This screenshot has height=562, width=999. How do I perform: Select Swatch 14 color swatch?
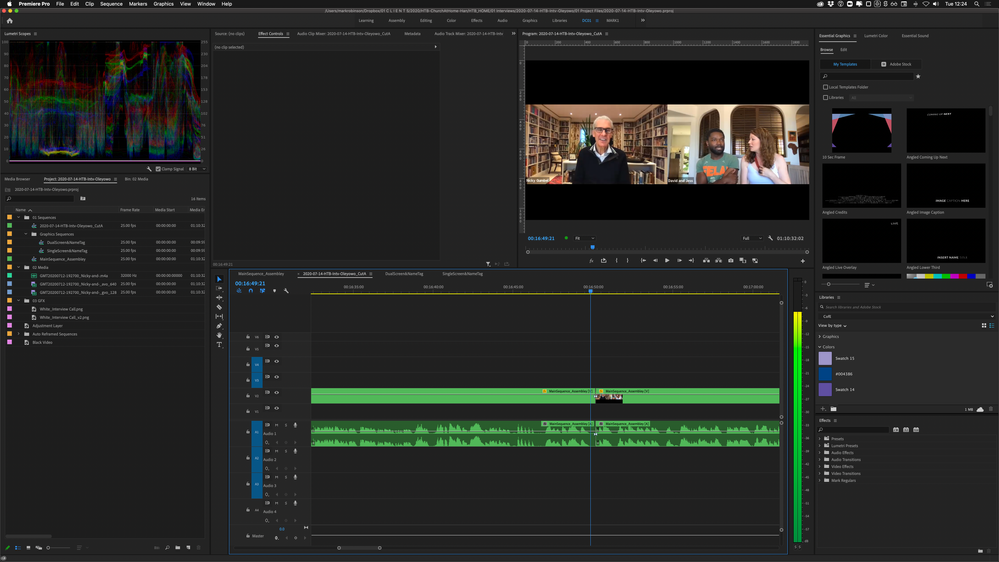click(825, 389)
